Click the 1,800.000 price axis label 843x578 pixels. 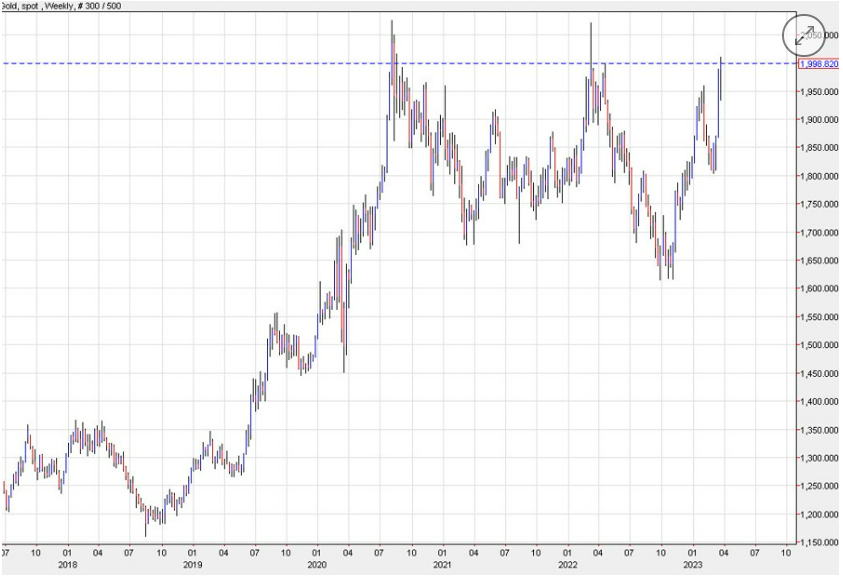819,177
